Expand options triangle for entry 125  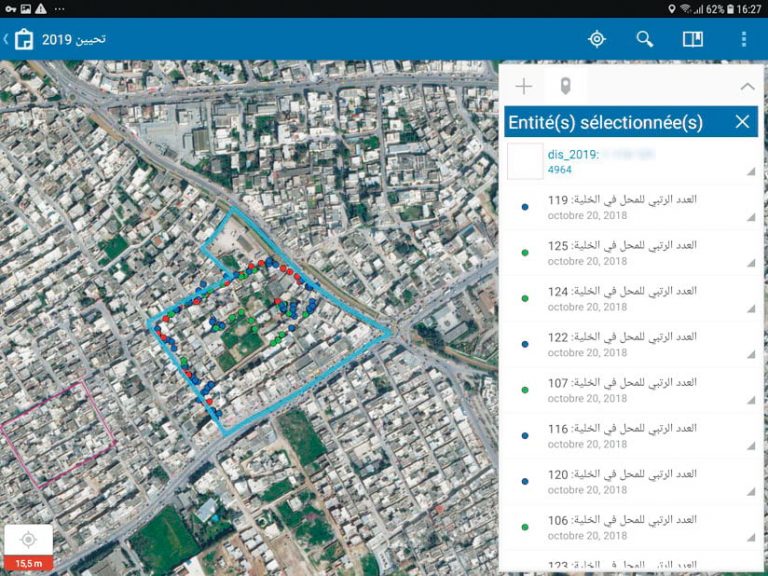point(751,263)
